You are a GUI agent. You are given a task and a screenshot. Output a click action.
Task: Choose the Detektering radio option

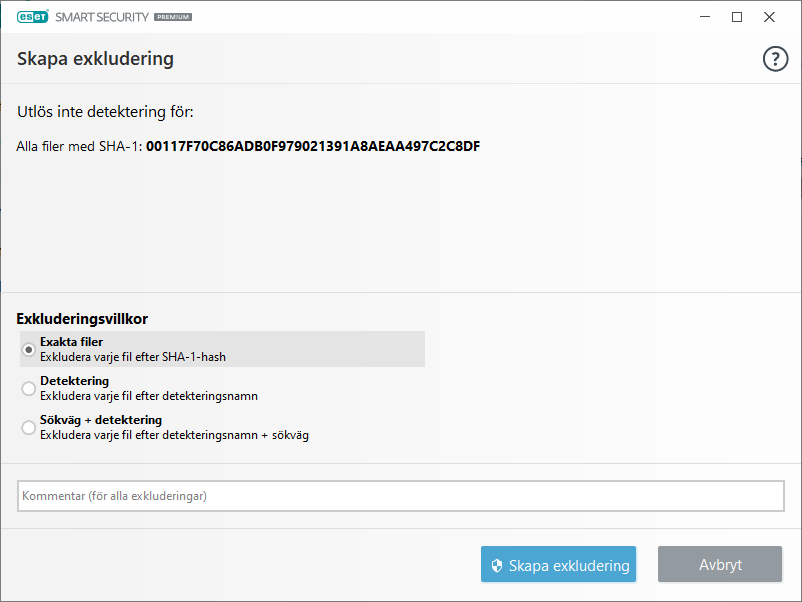(x=29, y=388)
